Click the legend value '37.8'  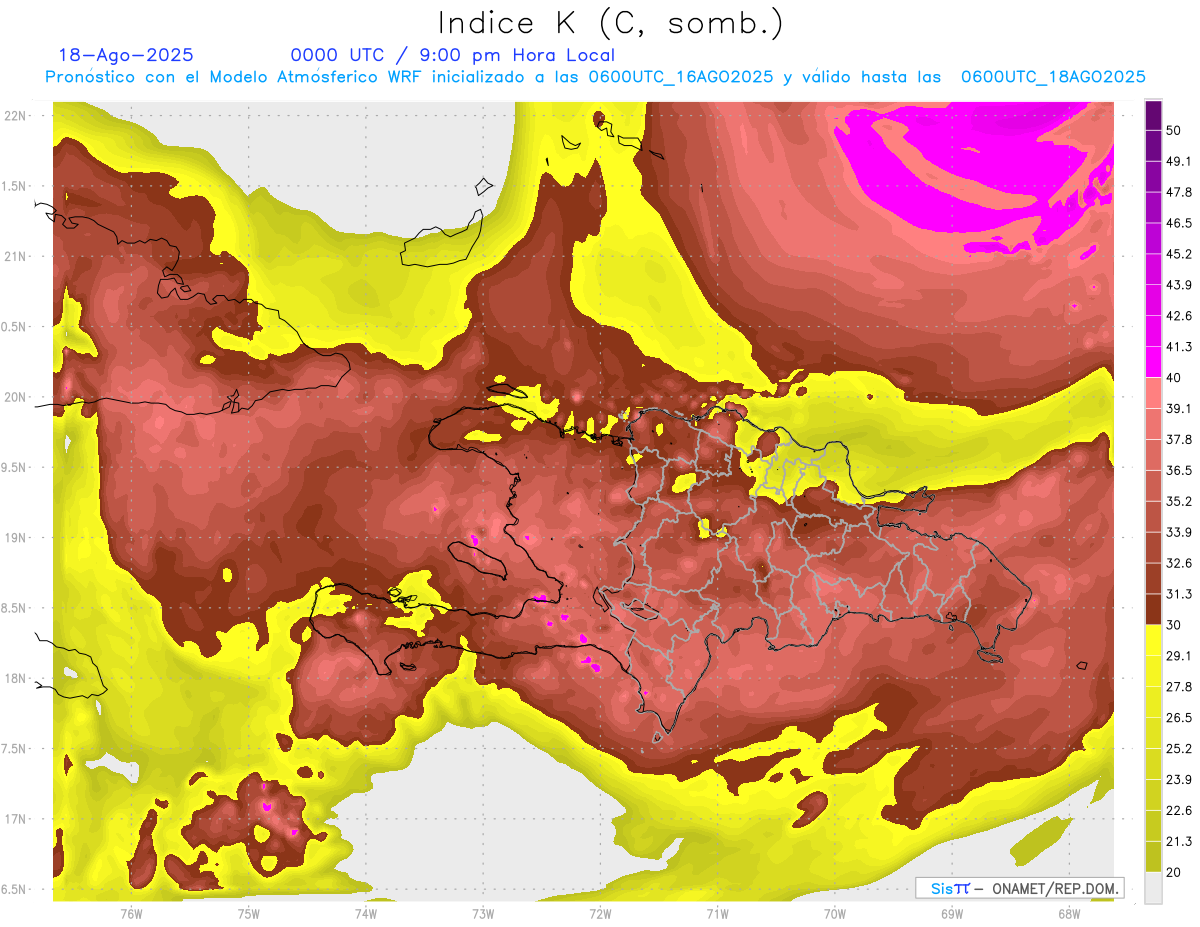pyautogui.click(x=1179, y=439)
